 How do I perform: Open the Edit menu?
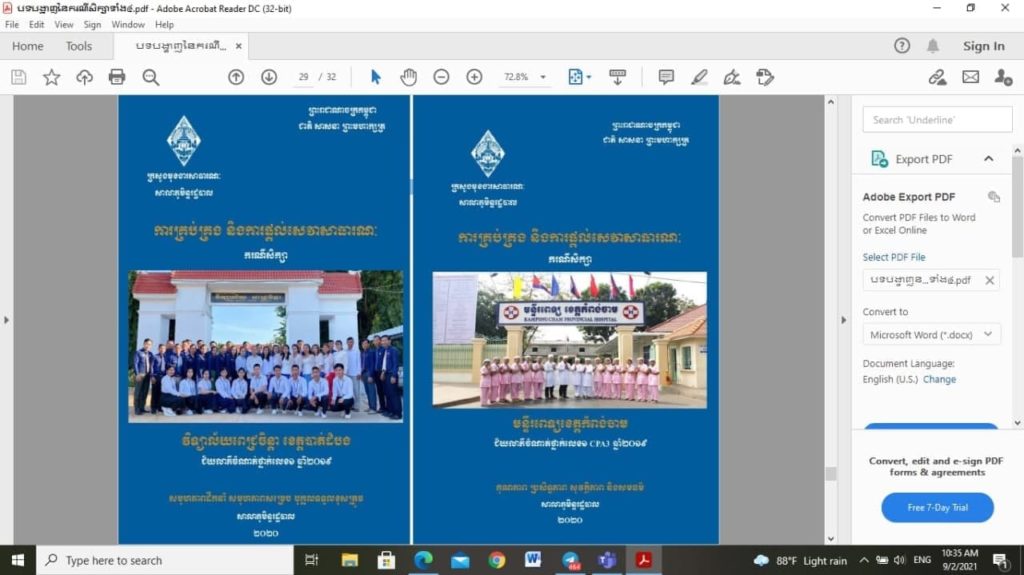click(37, 24)
